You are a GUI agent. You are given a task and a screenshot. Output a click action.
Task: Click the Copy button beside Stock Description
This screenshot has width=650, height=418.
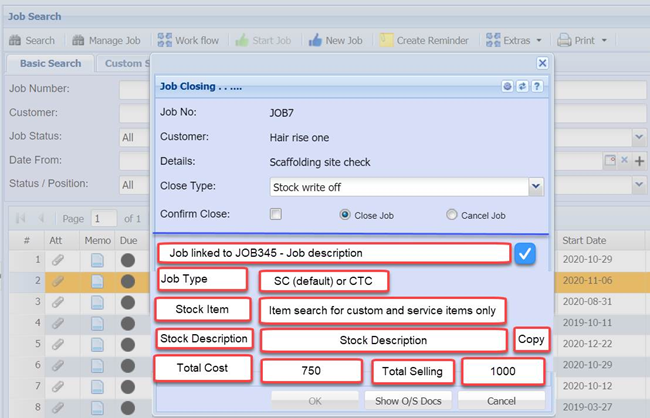click(x=531, y=340)
